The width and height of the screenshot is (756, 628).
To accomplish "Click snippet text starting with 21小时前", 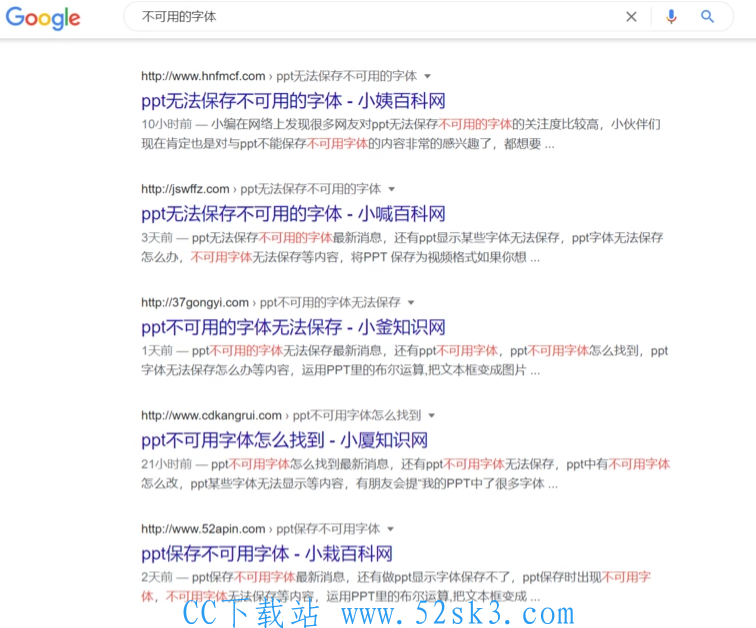I will (405, 474).
